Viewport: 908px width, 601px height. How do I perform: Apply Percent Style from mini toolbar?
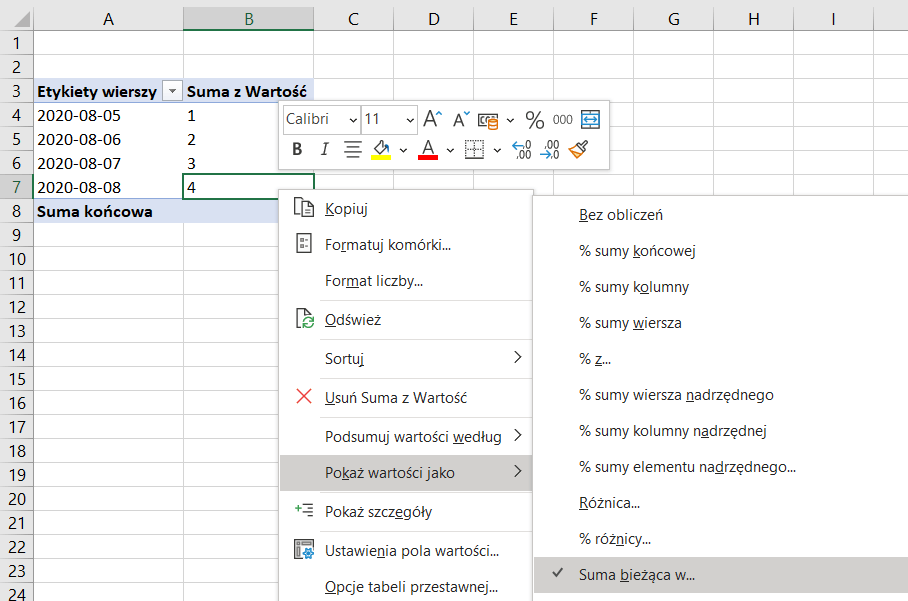tap(535, 119)
